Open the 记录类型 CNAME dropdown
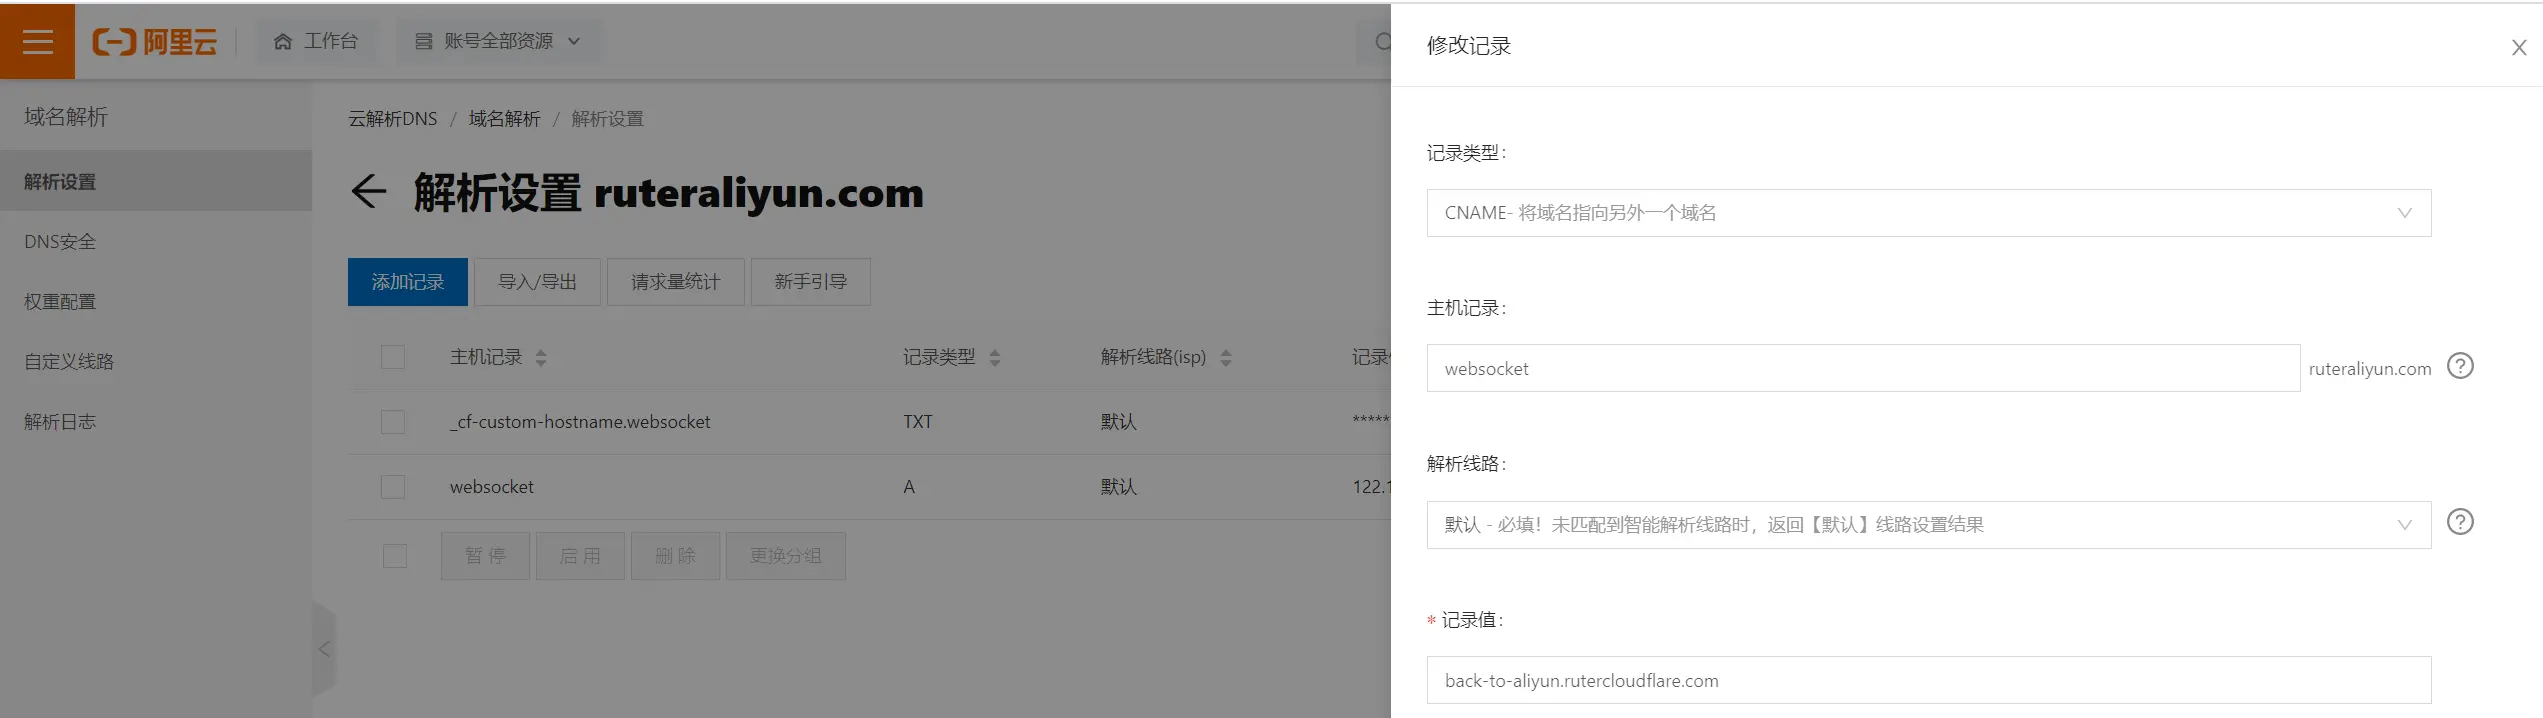Viewport: 2543px width, 718px height. point(1928,213)
